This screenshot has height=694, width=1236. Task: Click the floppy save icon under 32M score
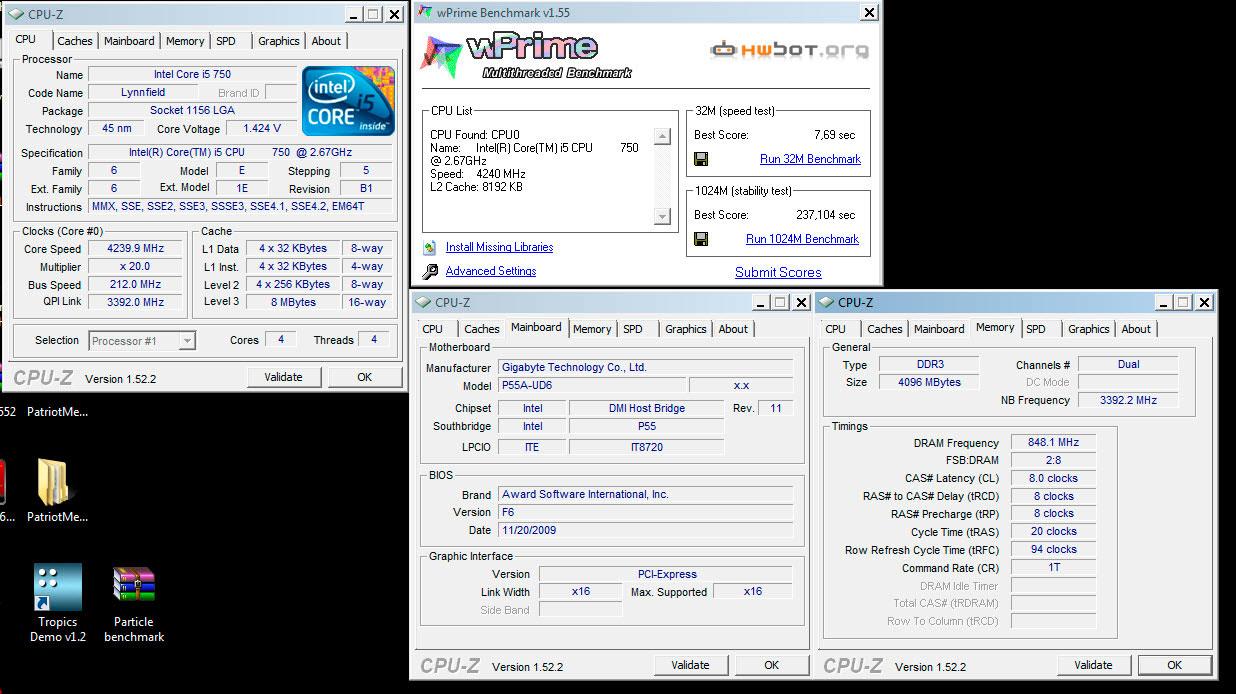point(701,159)
